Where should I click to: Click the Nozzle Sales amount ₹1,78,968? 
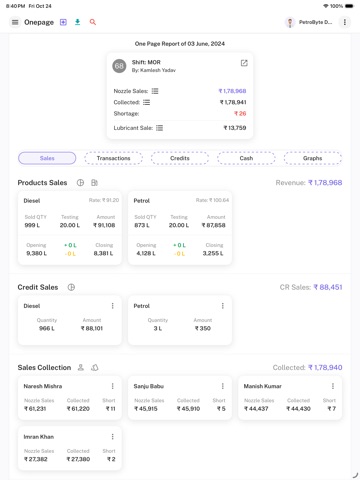click(232, 91)
